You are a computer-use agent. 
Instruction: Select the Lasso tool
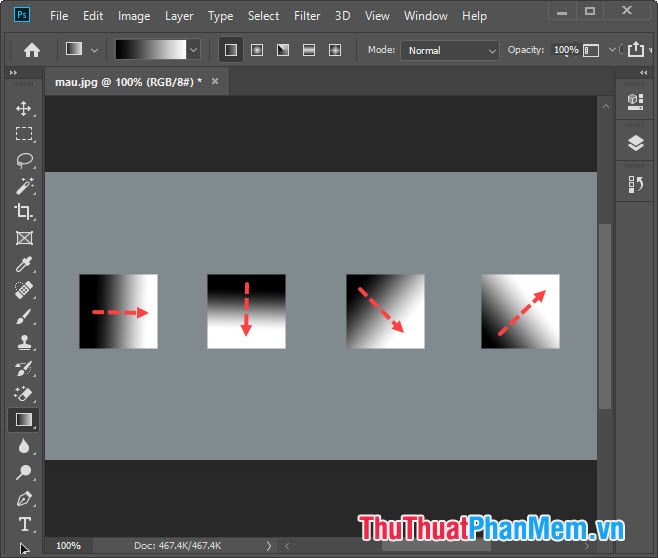coord(24,160)
